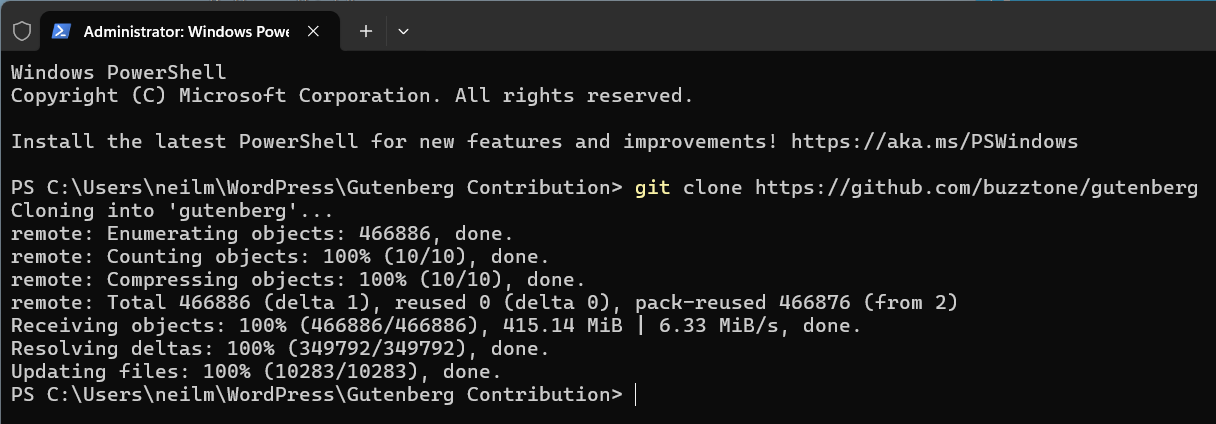Click the Receiving objects 415.14 MiB line

tap(436, 325)
